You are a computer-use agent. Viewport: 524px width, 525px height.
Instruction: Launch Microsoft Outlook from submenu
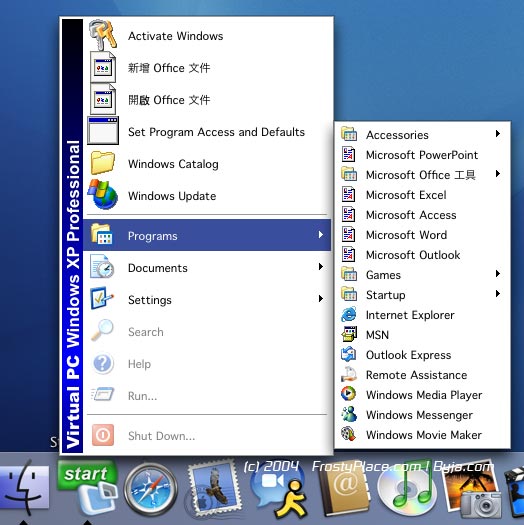(422, 255)
